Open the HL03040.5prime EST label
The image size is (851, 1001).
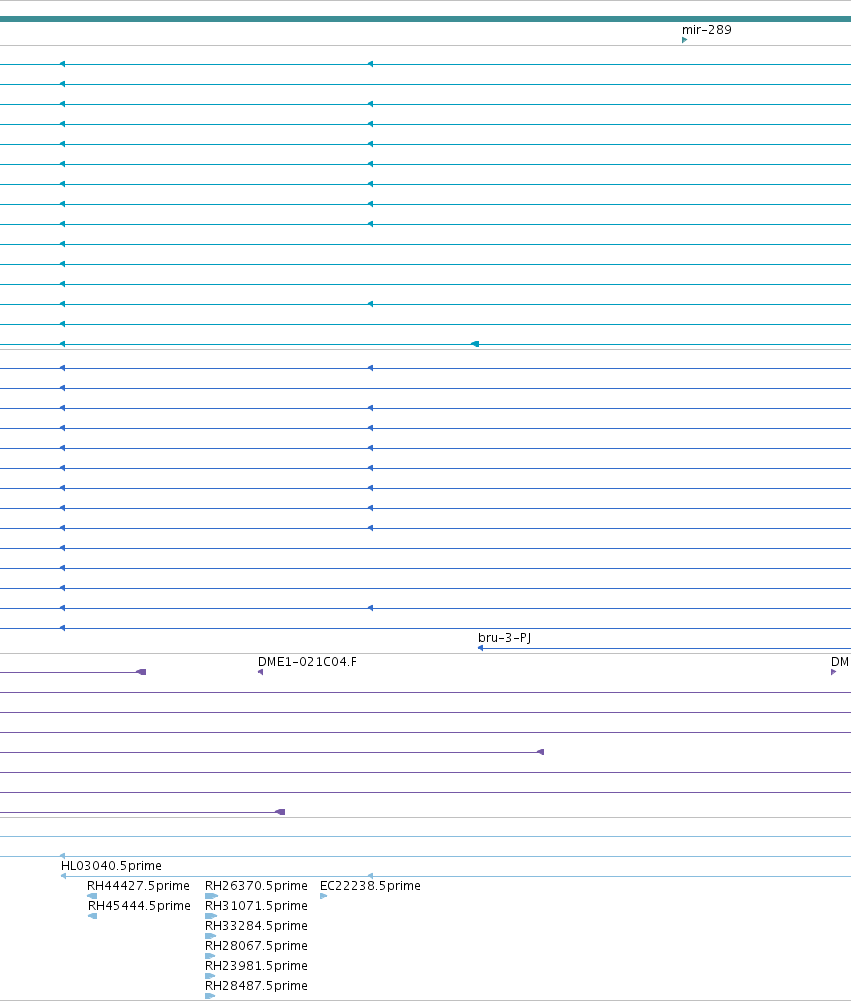click(x=111, y=866)
